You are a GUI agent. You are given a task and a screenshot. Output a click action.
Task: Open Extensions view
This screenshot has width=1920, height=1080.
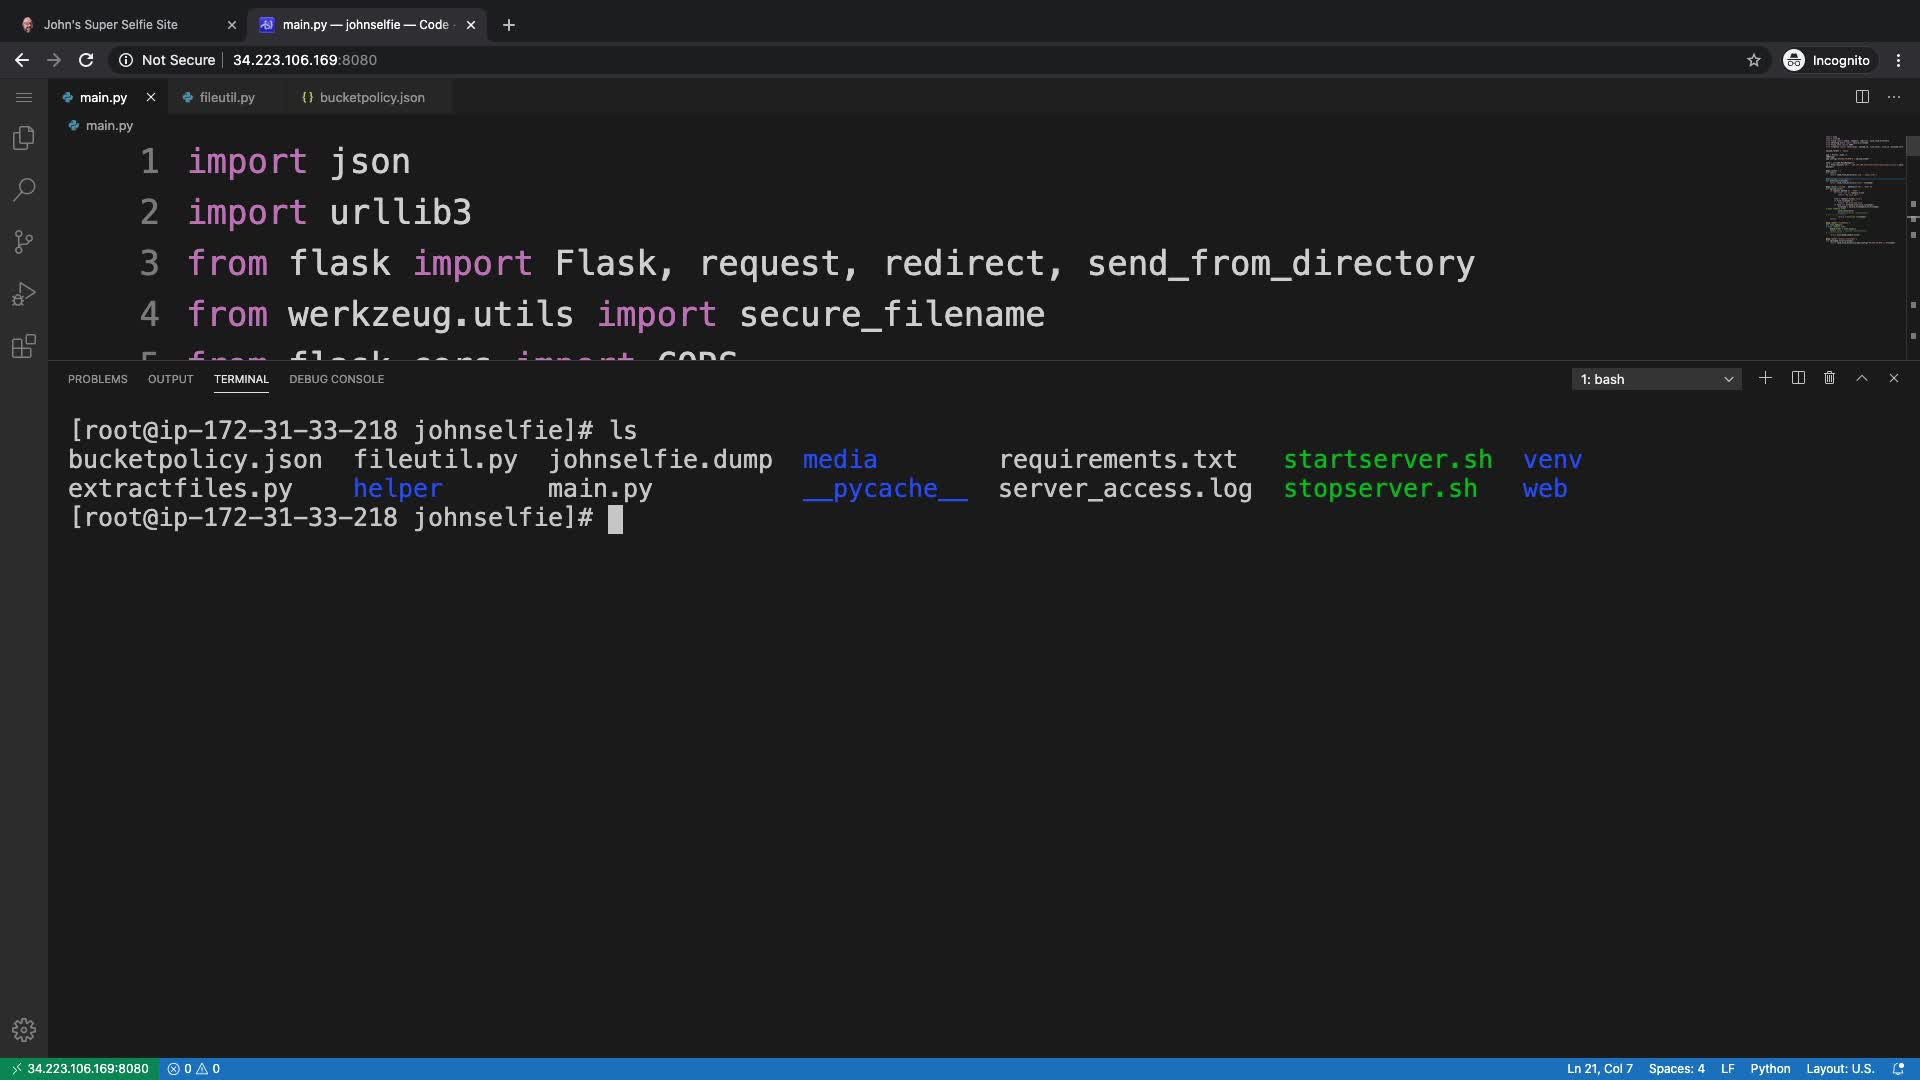click(x=24, y=347)
